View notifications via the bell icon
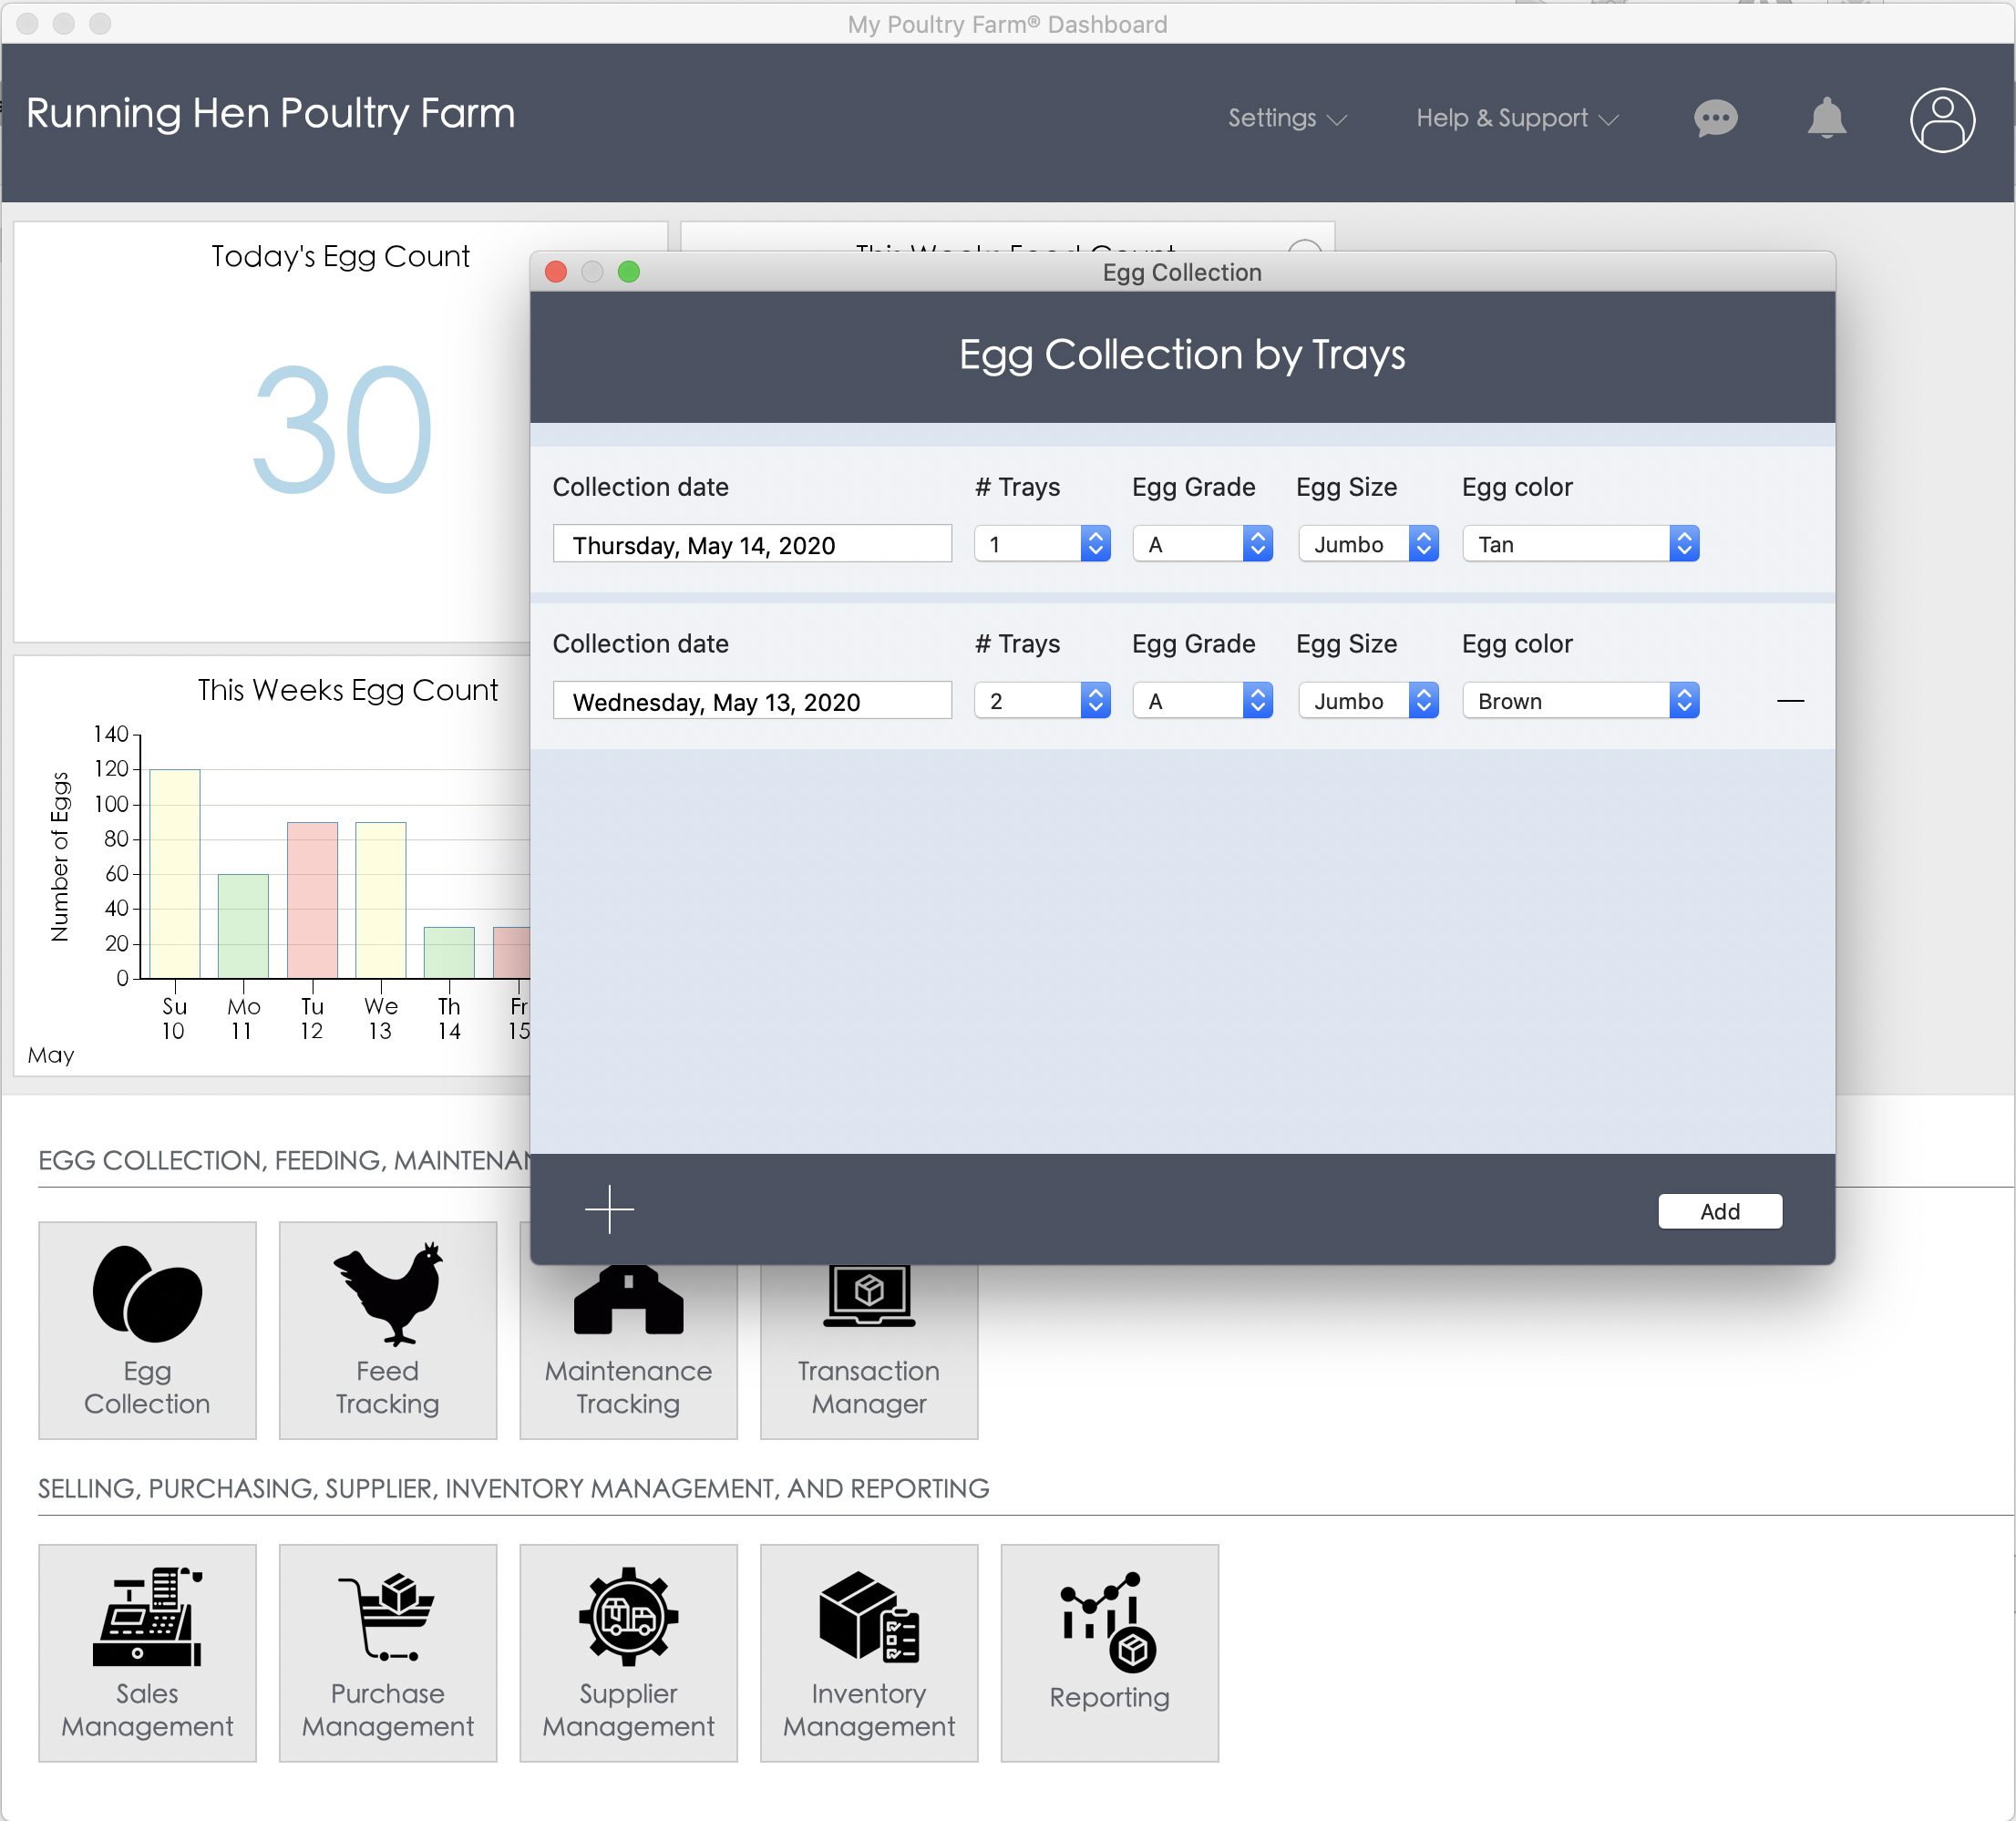This screenshot has height=1821, width=2016. [x=1826, y=119]
